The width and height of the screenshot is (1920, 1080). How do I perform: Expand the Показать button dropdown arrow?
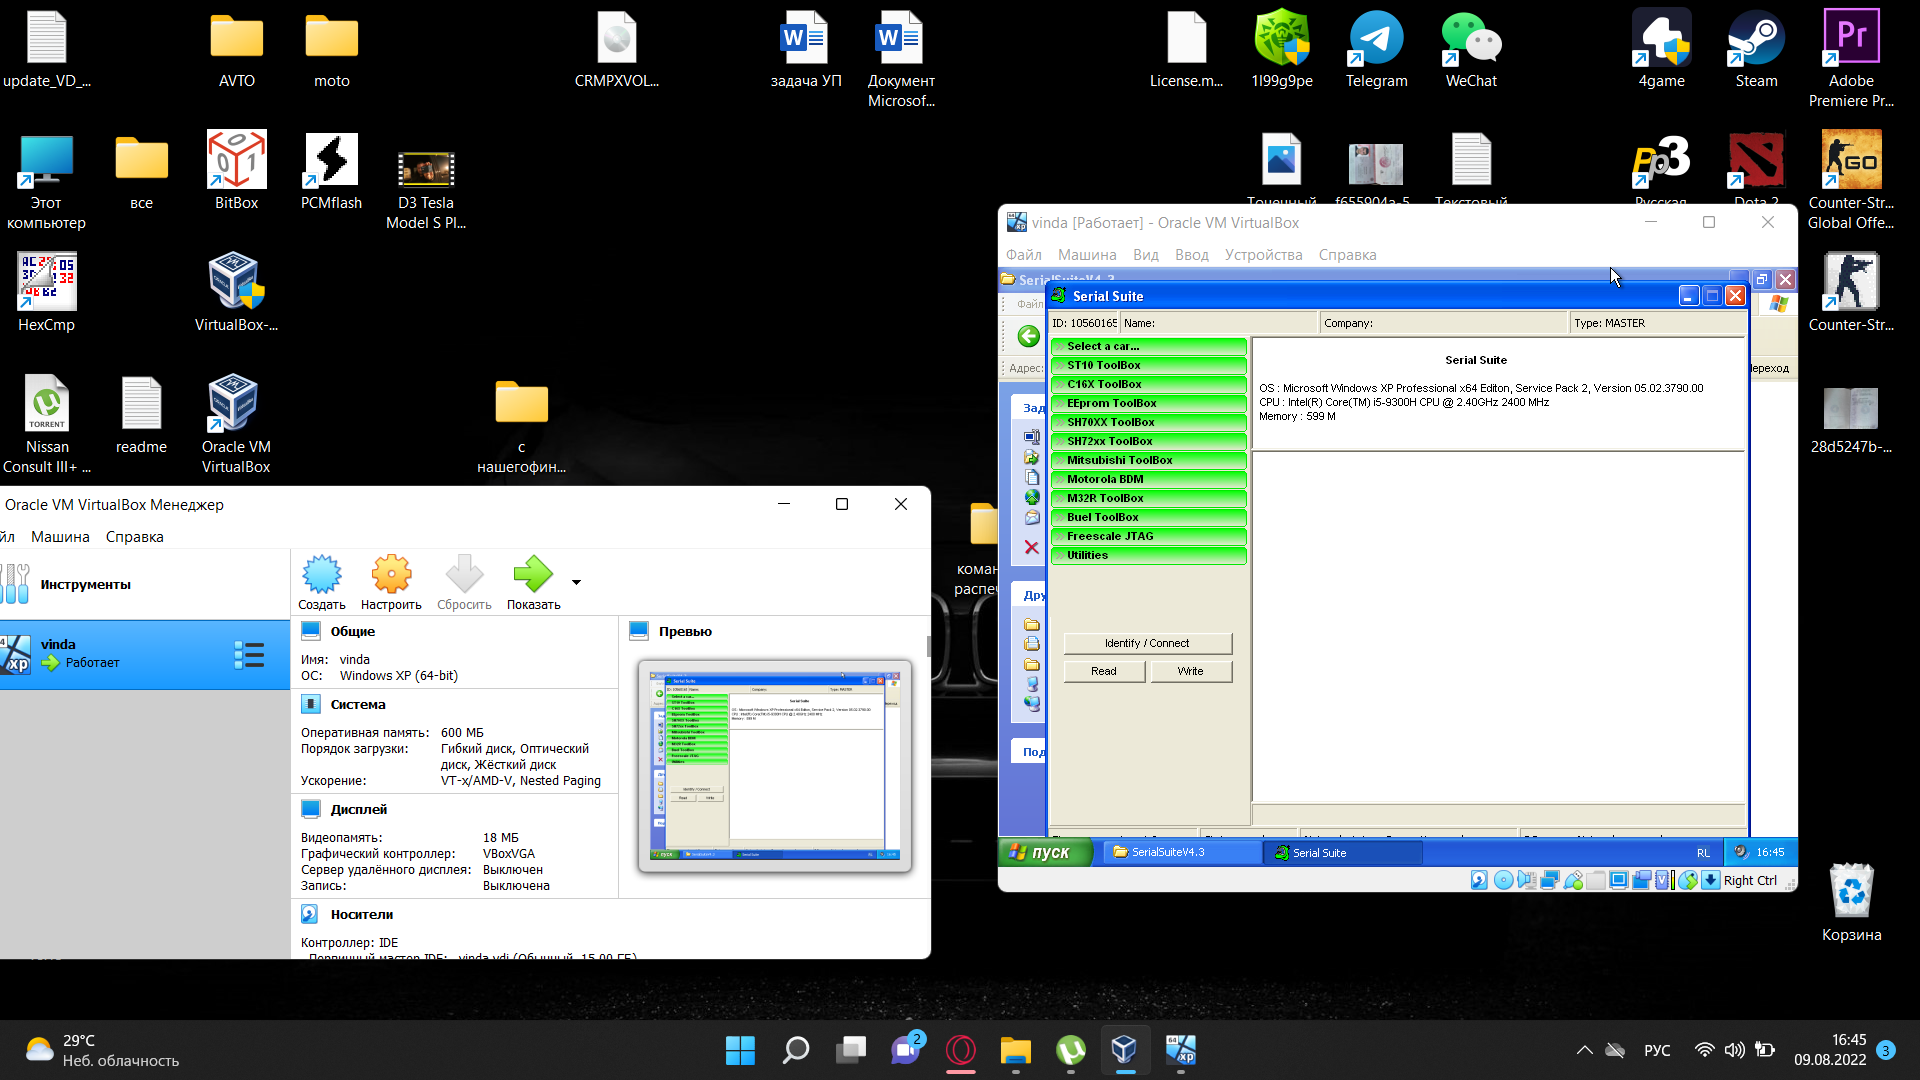[x=576, y=582]
